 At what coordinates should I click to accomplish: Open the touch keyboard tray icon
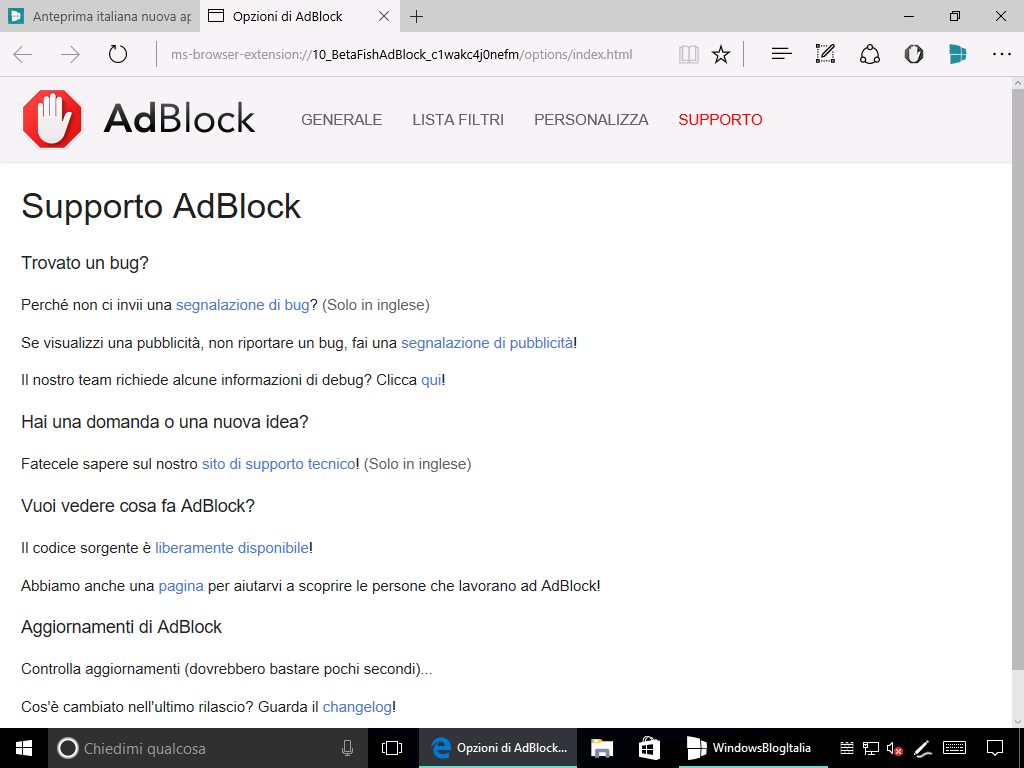click(955, 748)
